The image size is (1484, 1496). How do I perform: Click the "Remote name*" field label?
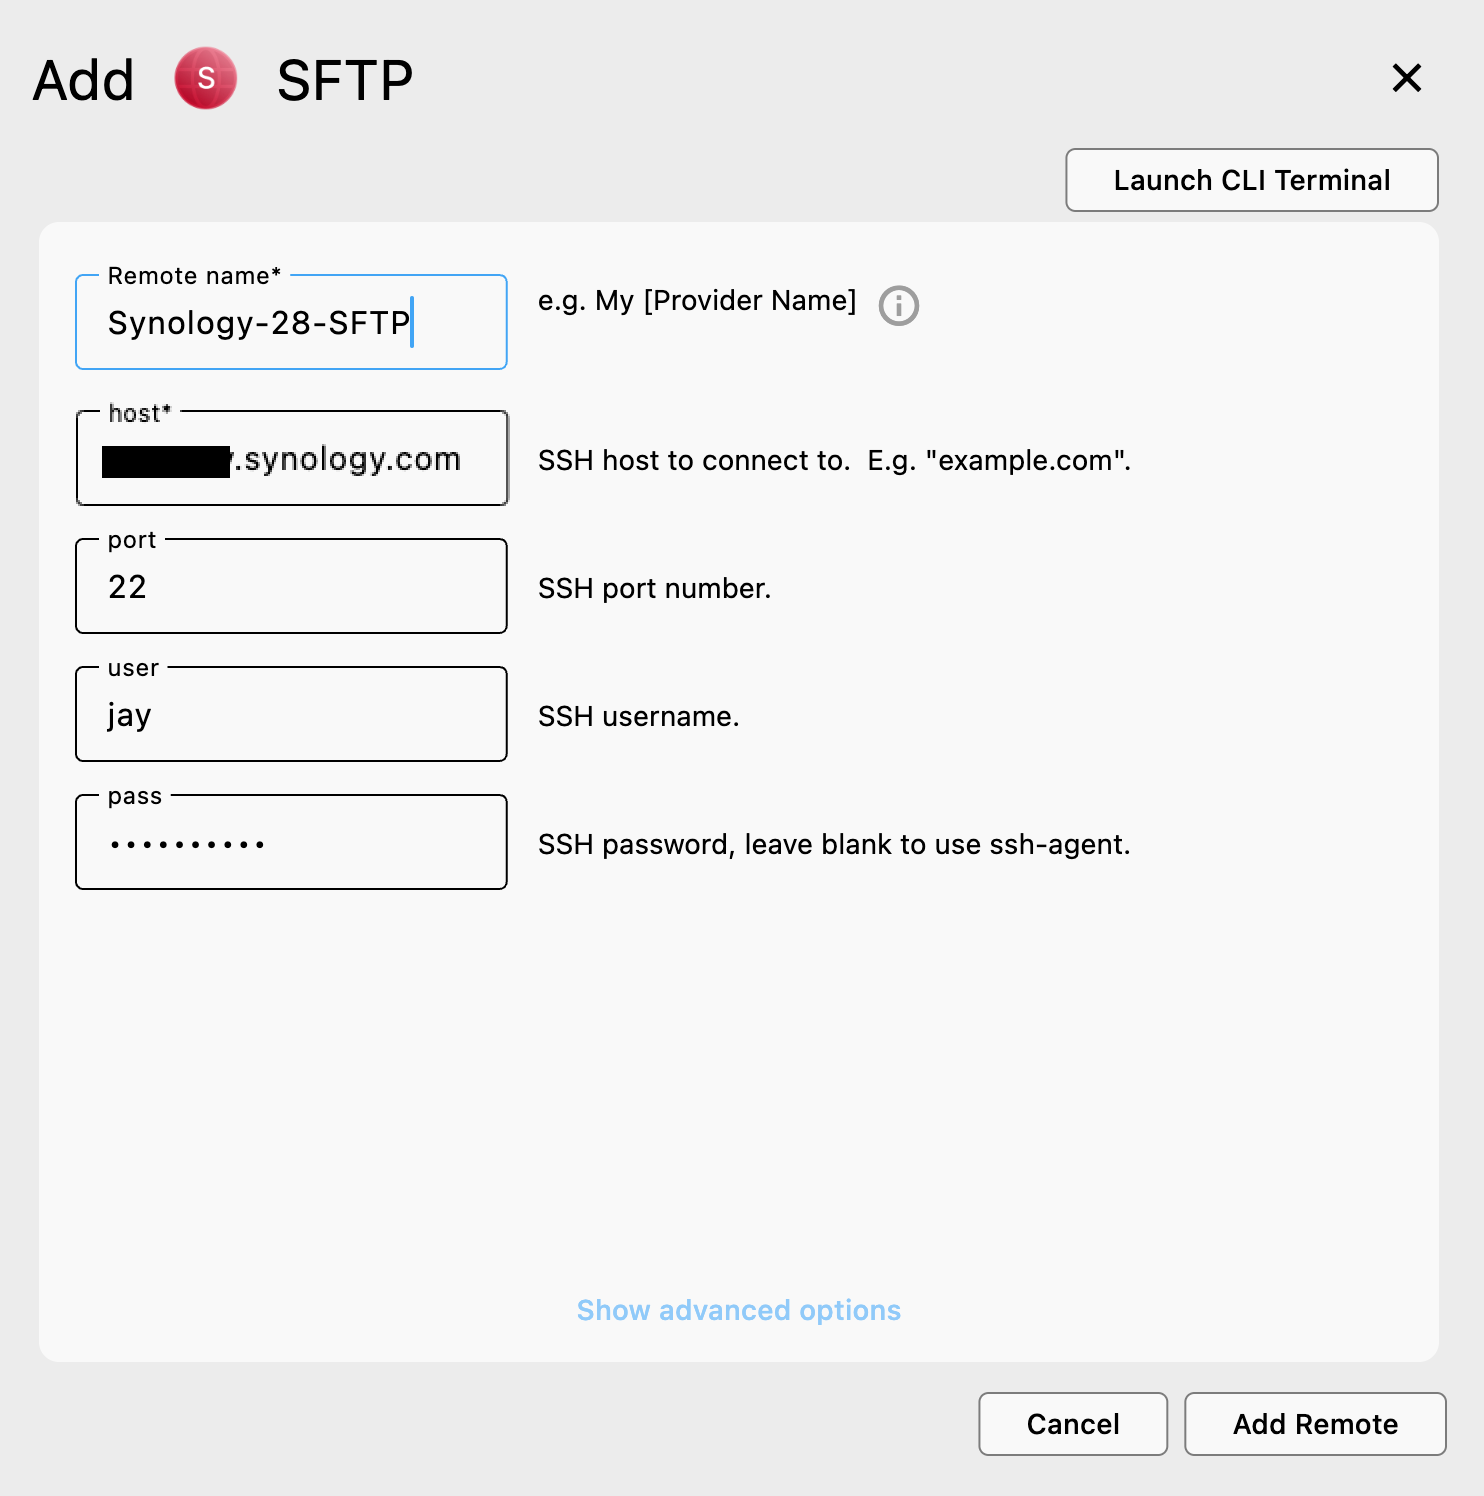pyautogui.click(x=193, y=275)
